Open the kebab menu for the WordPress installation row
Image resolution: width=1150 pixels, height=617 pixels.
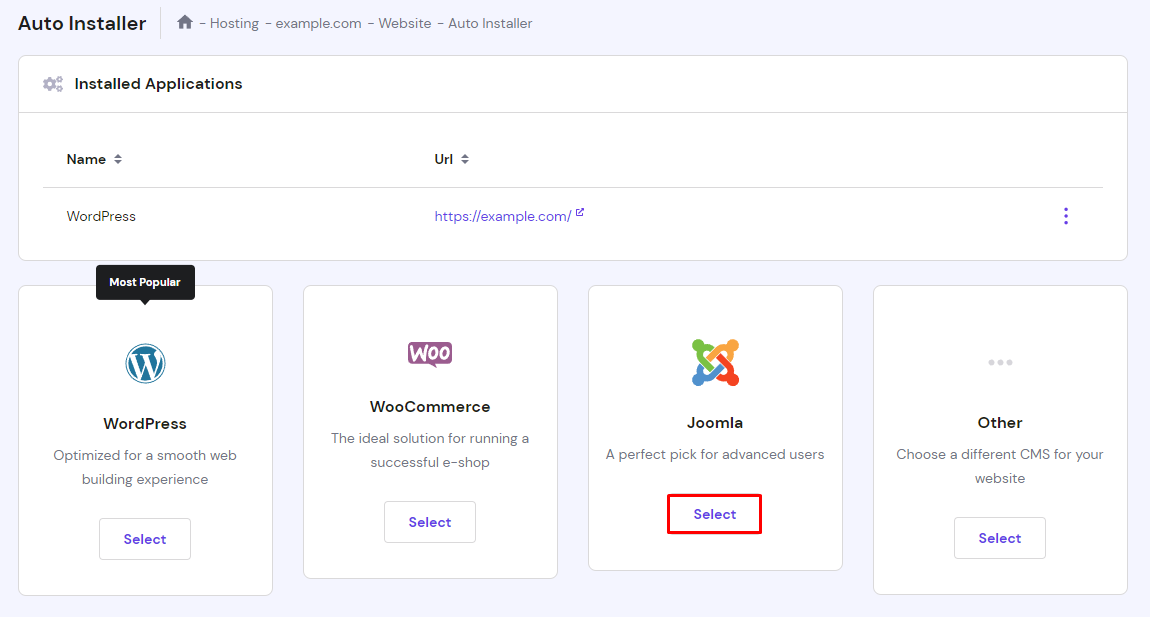coord(1066,215)
